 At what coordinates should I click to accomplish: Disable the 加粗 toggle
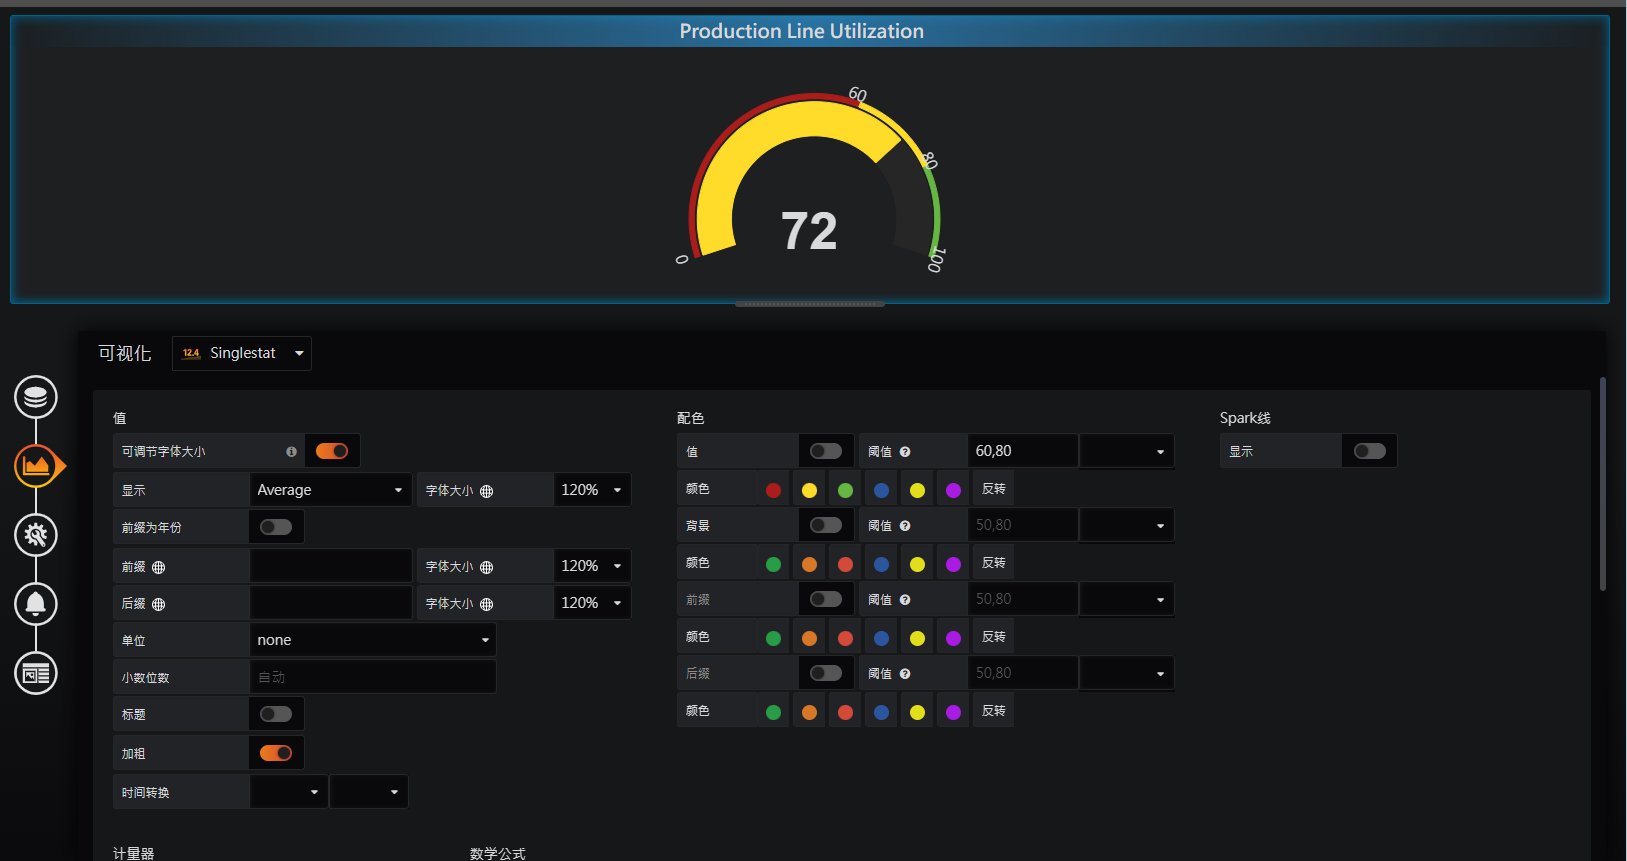(x=276, y=753)
